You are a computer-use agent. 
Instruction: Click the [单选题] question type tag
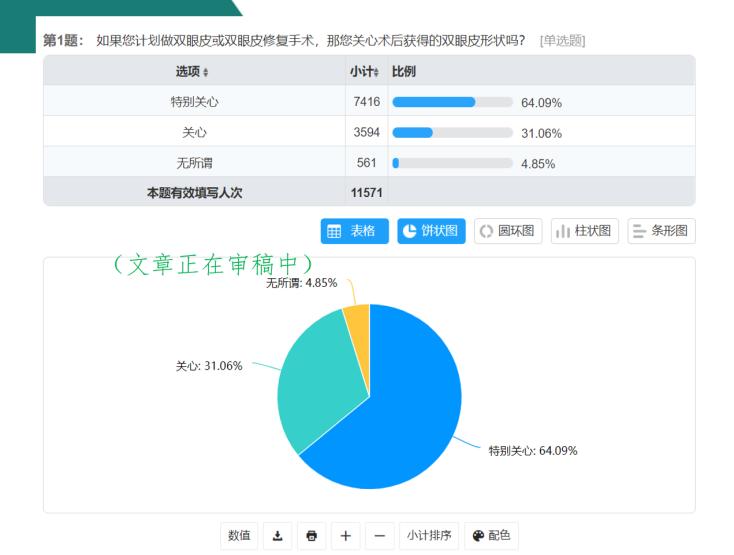562,41
